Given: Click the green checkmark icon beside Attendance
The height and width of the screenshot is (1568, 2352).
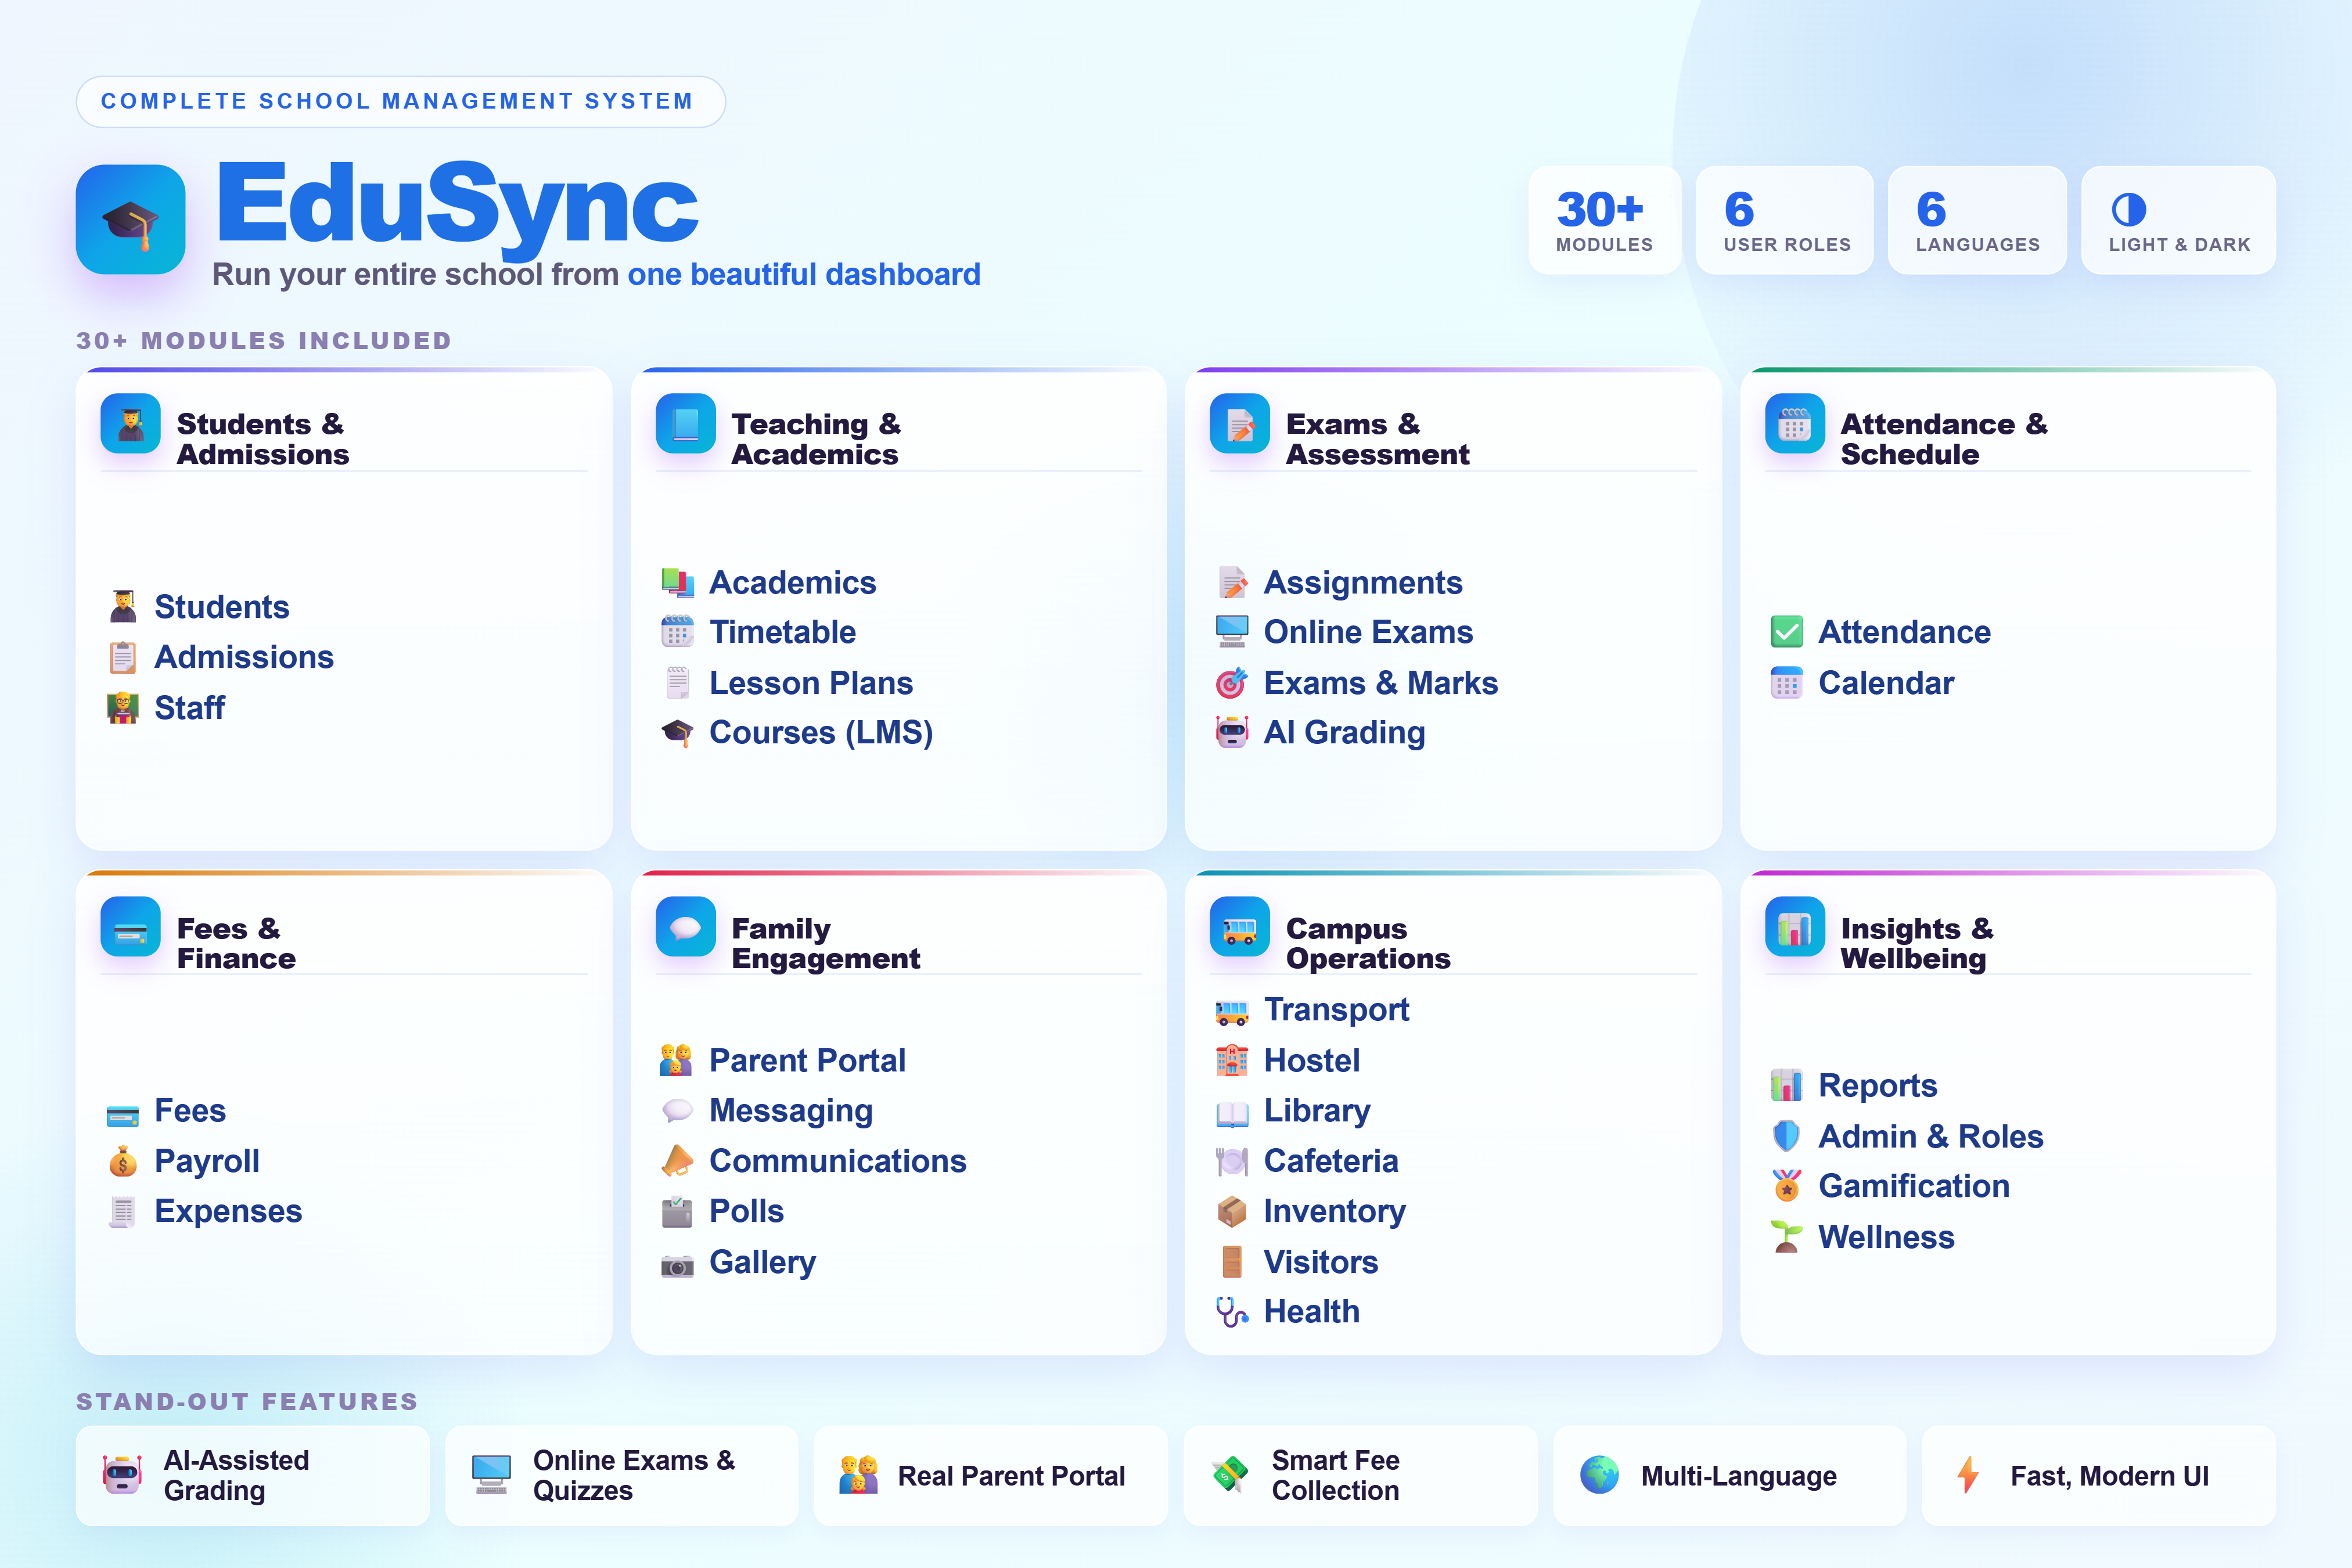Looking at the screenshot, I should click(x=1786, y=632).
